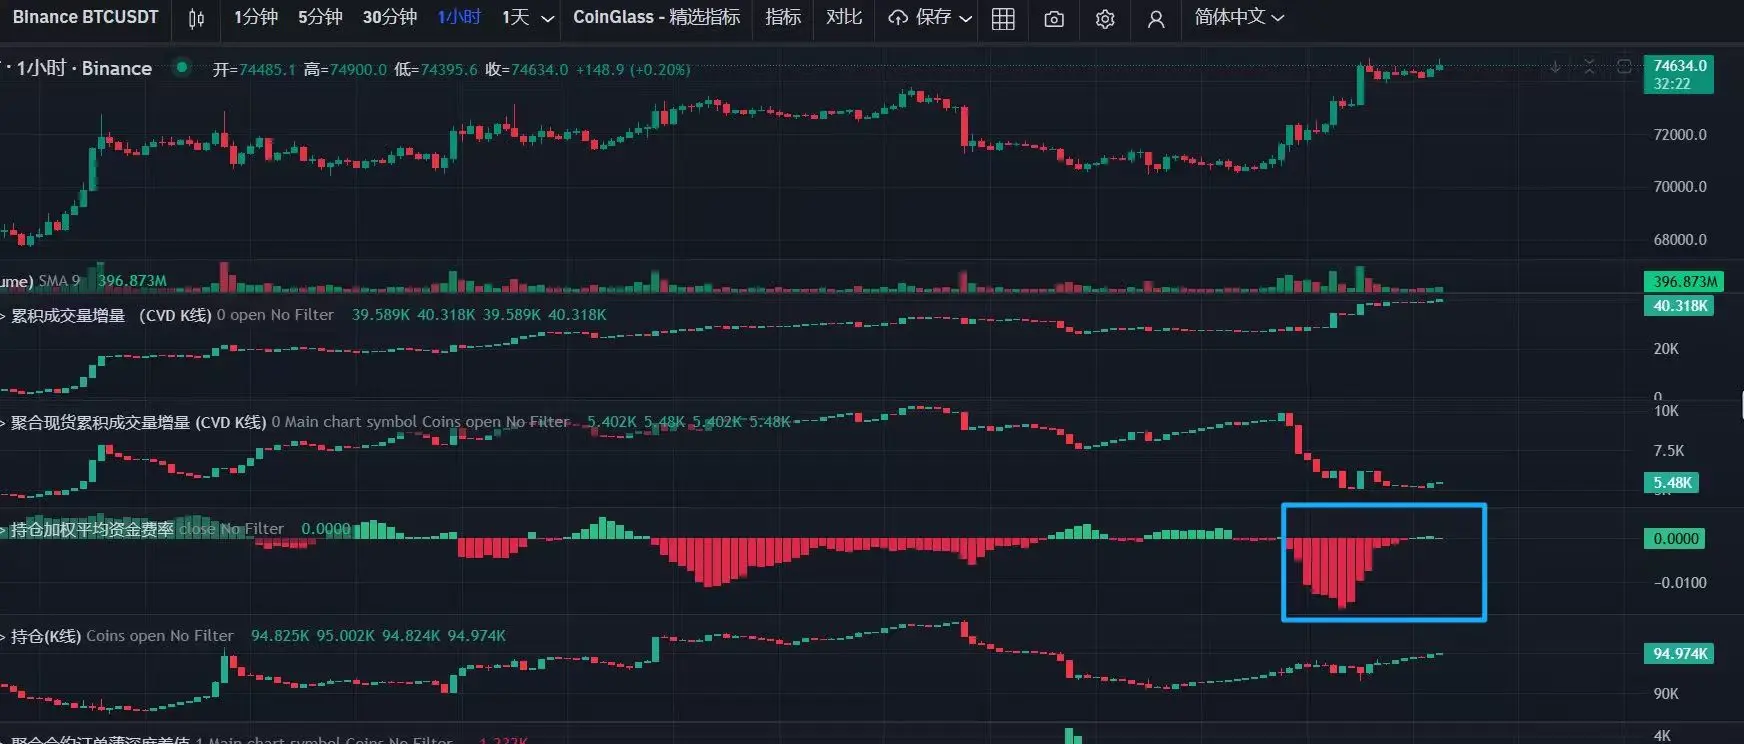This screenshot has height=744, width=1744.
Task: Click the 持仓(K线) indicator title
Action: click(x=46, y=636)
